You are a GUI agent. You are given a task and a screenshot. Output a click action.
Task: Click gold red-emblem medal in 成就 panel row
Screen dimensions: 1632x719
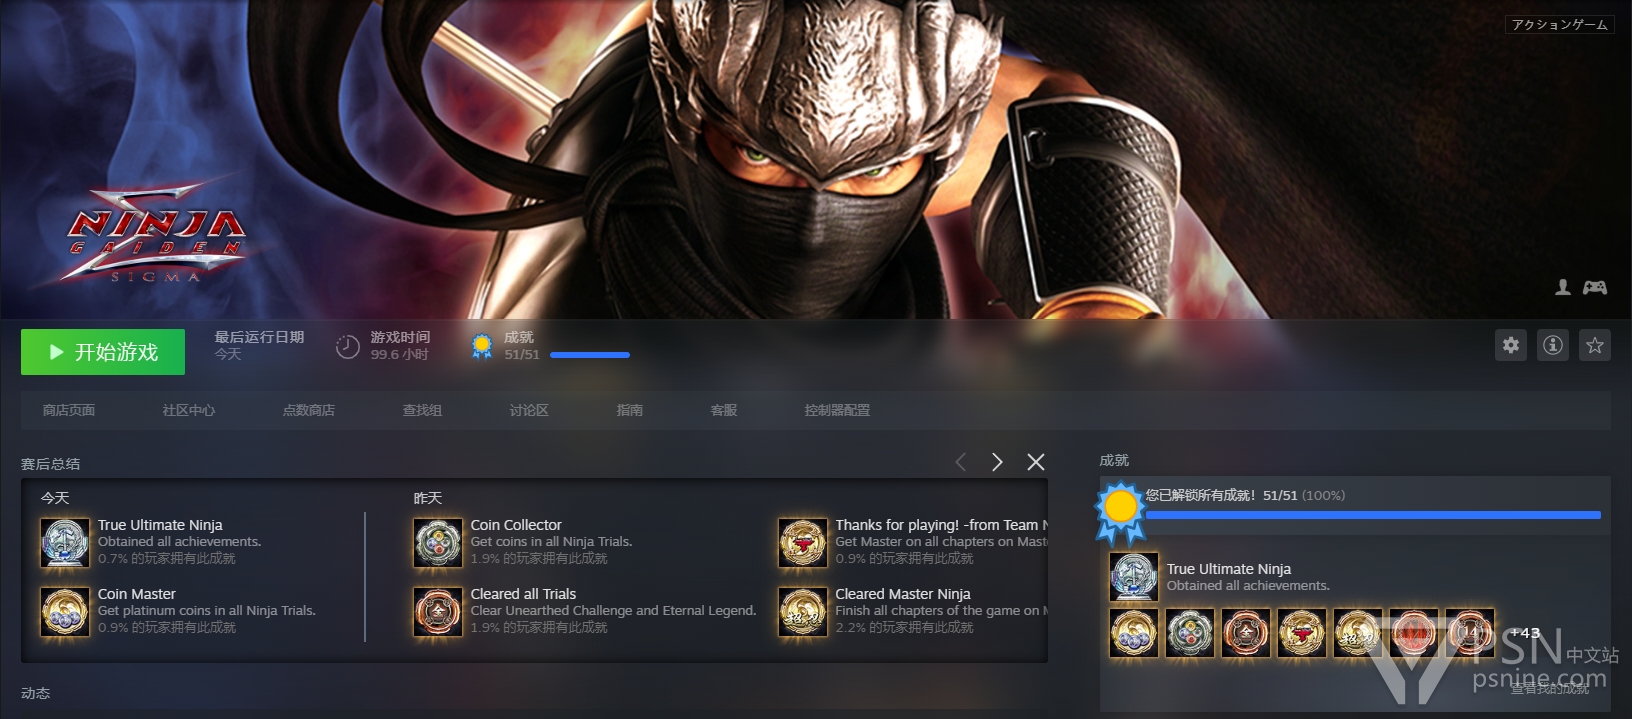[1302, 633]
